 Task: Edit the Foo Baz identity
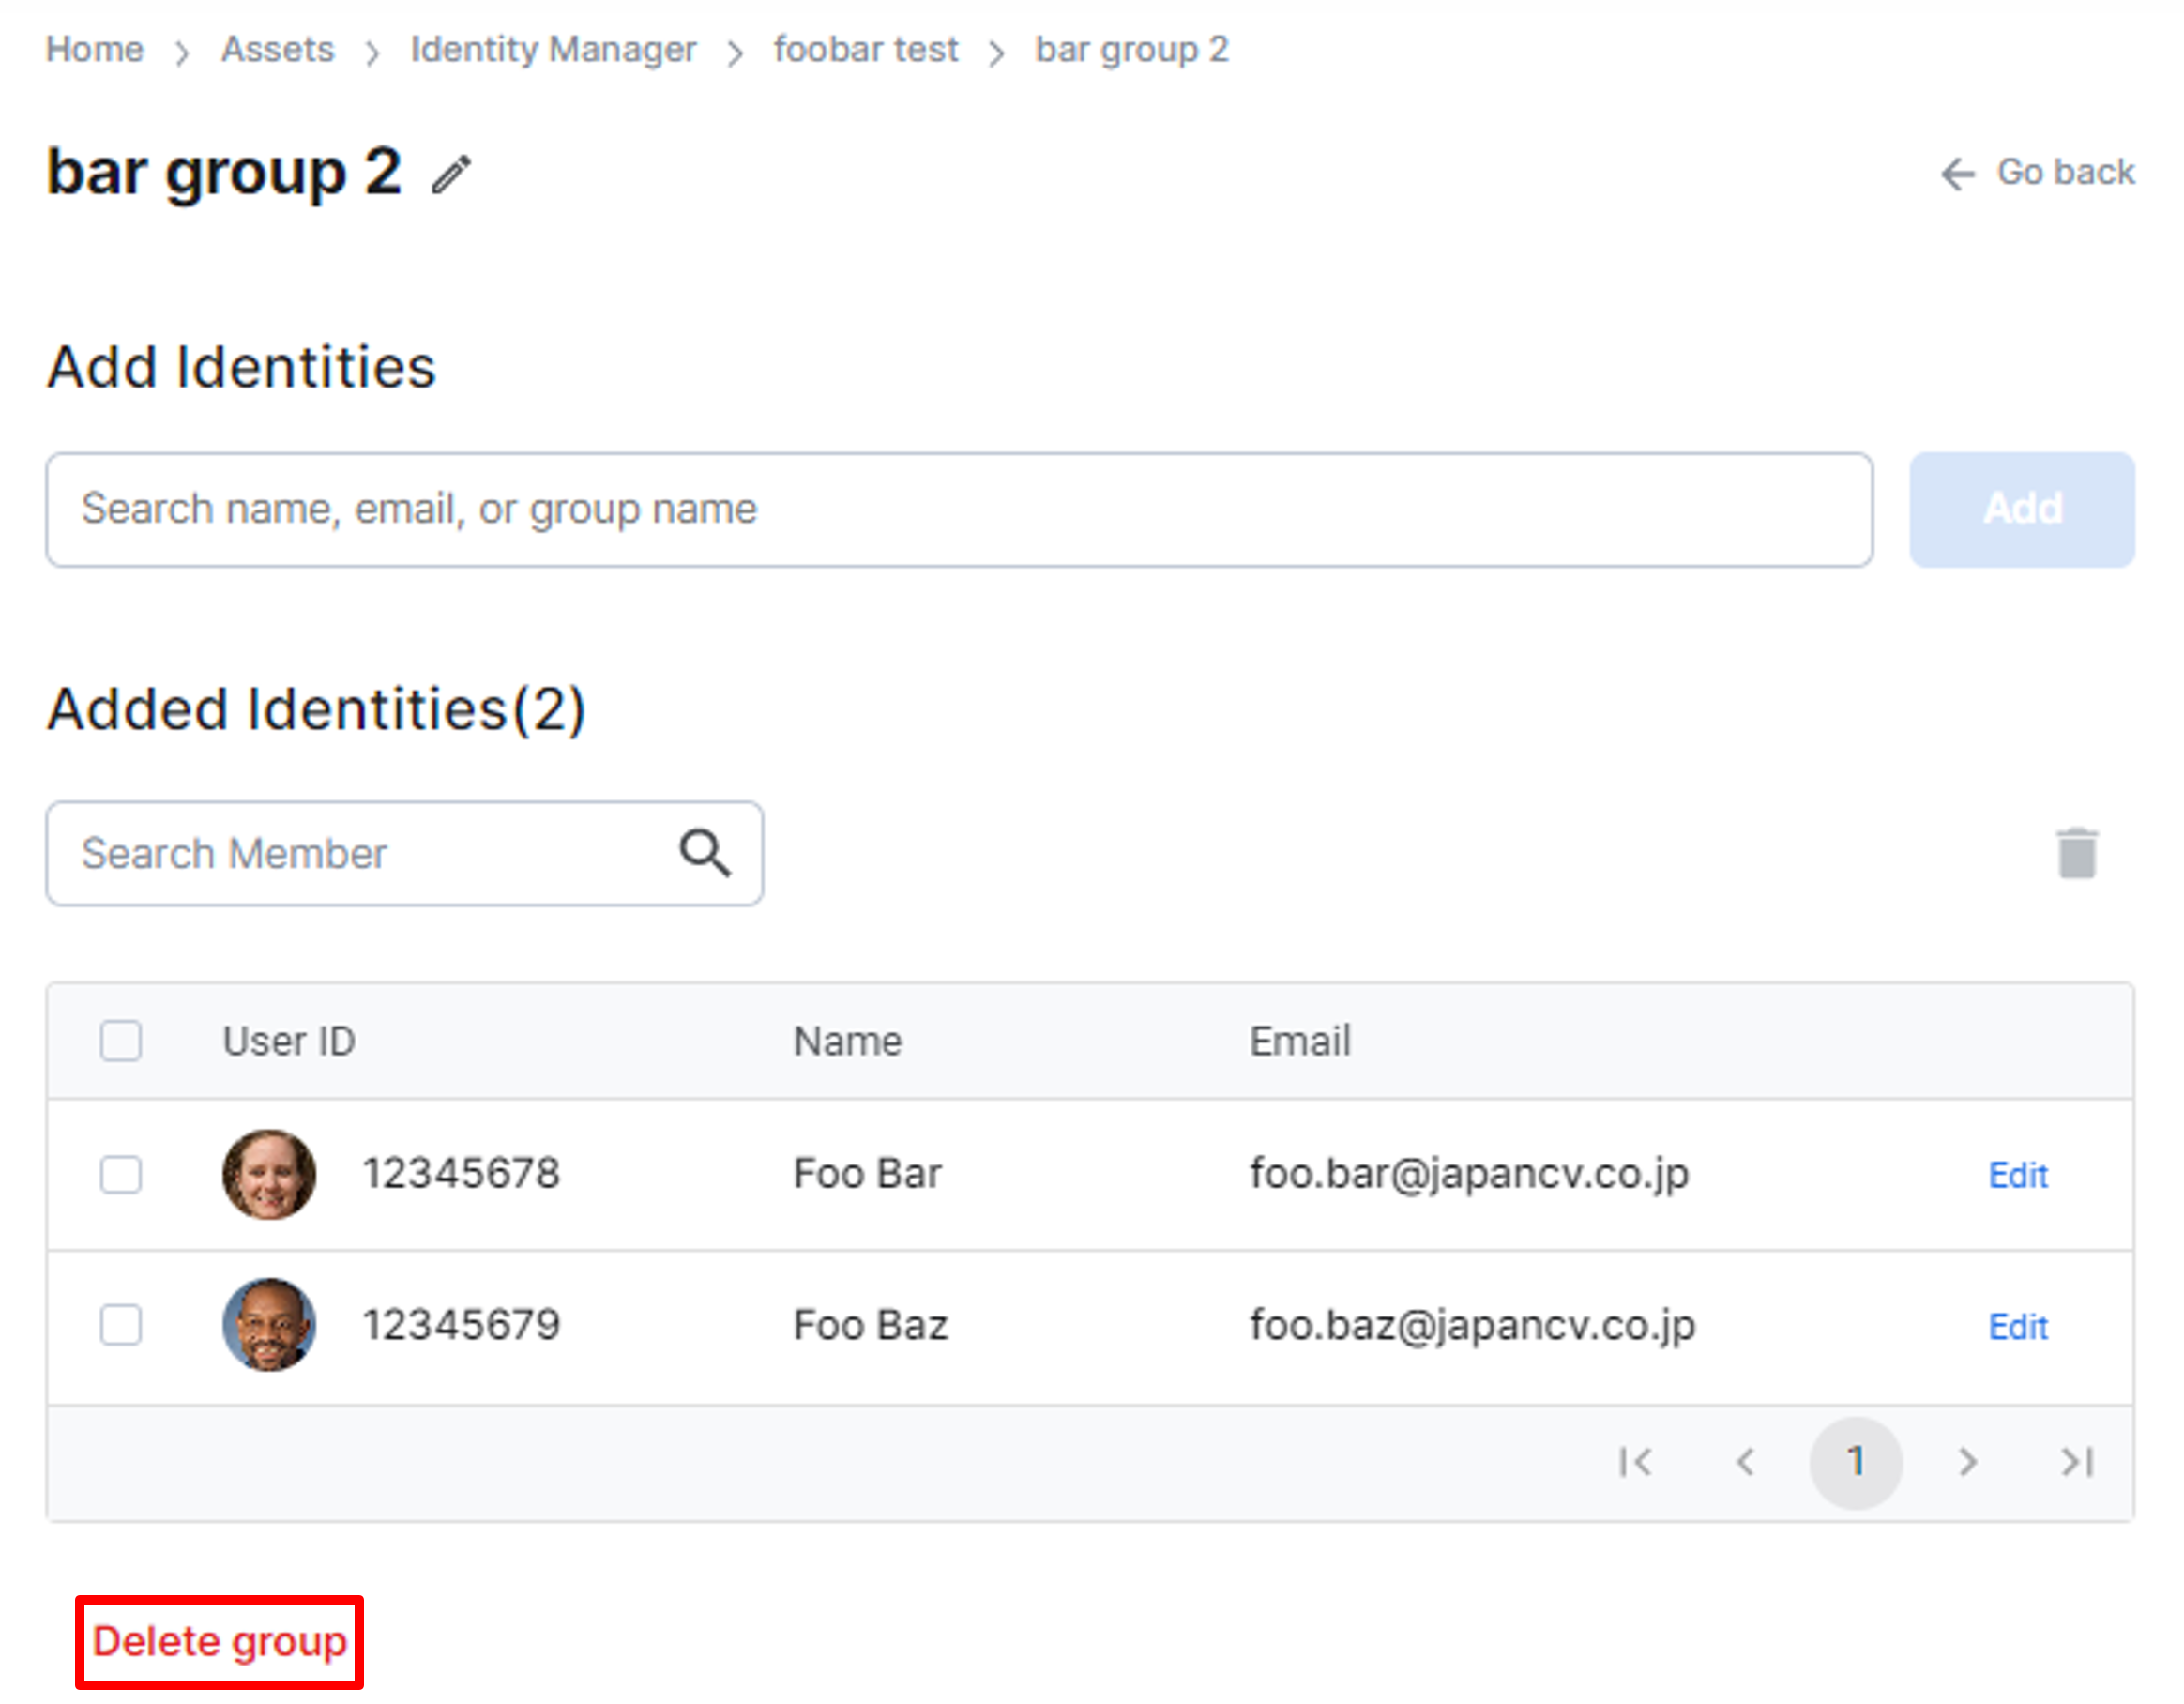coord(2018,1326)
